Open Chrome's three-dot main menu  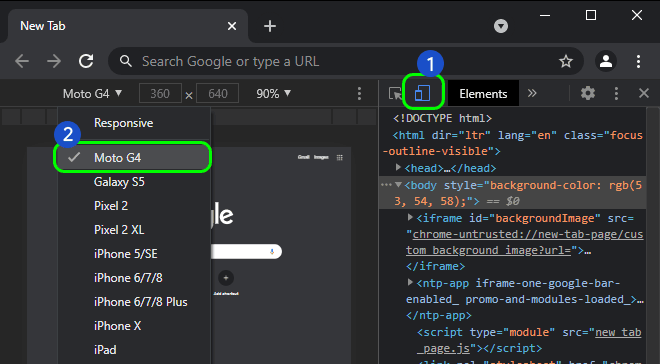coord(639,61)
